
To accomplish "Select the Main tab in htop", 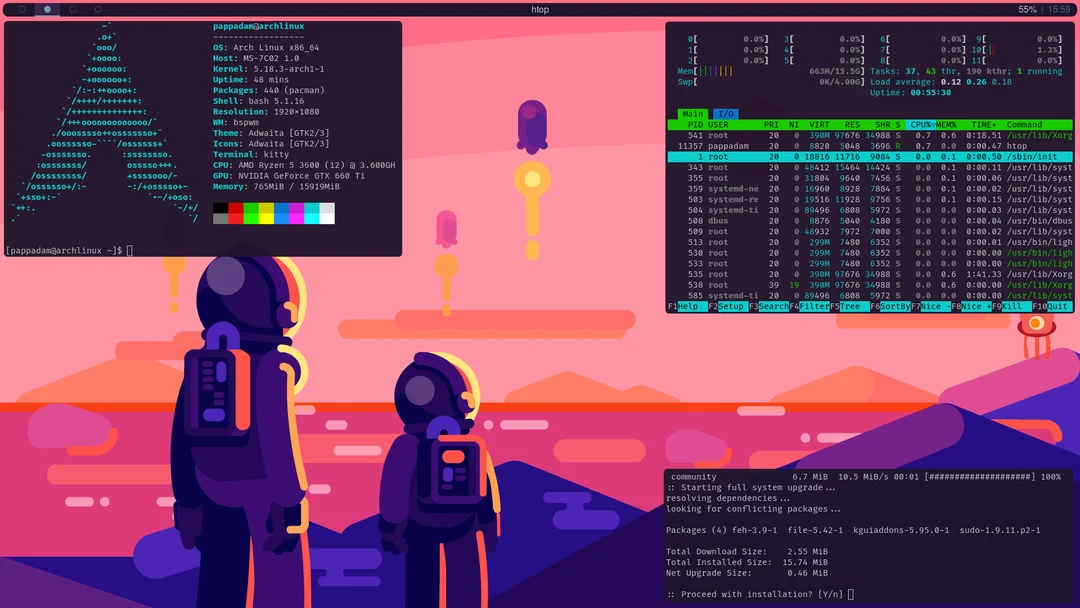I will [x=691, y=114].
